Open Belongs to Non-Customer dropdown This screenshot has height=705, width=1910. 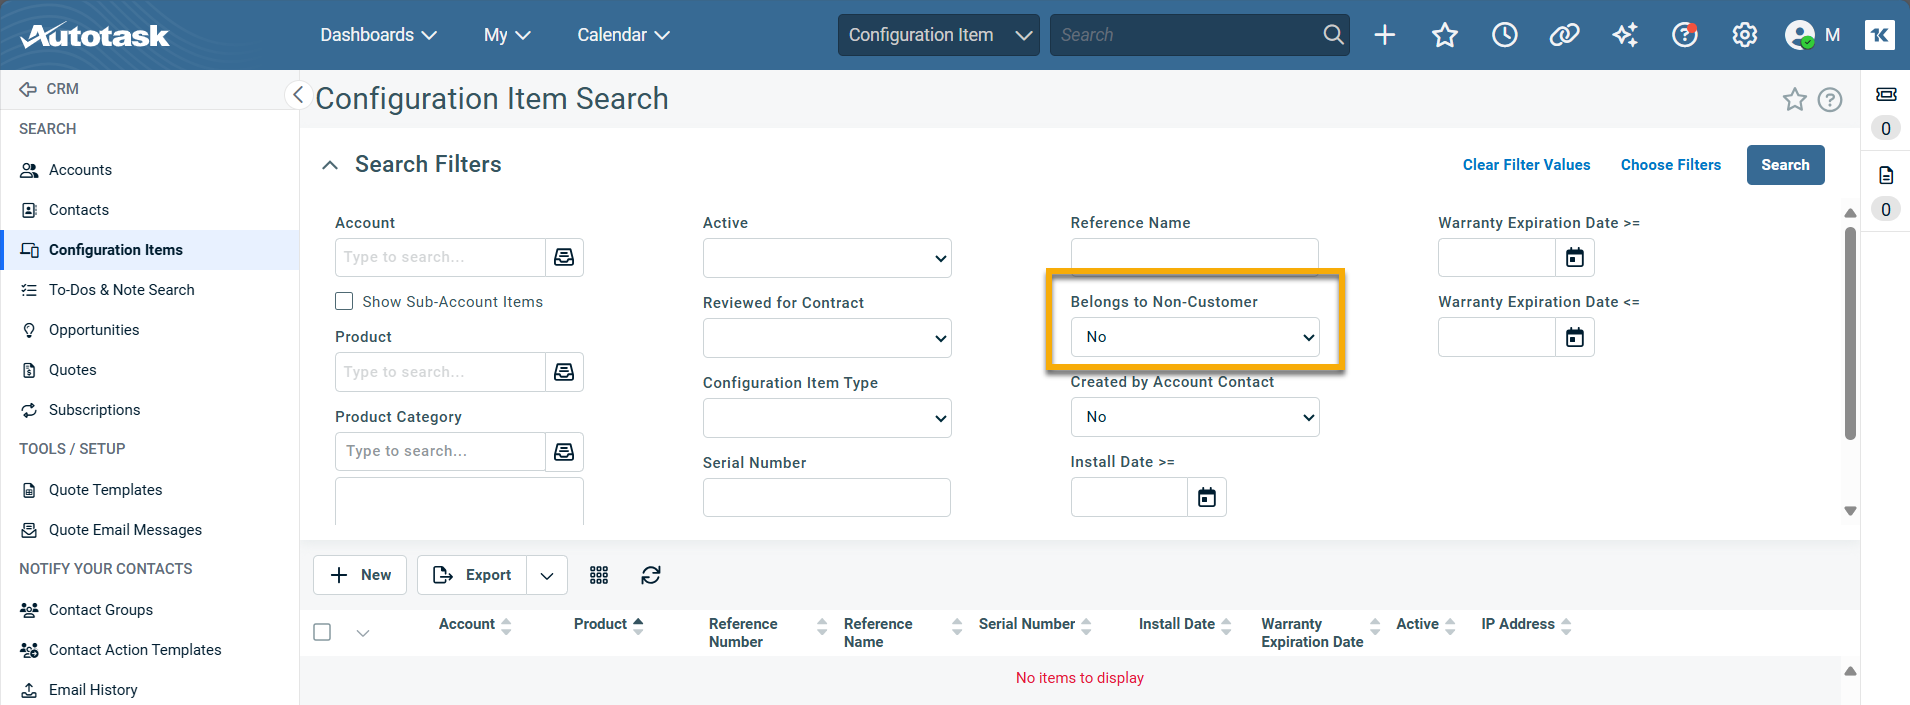pyautogui.click(x=1194, y=337)
